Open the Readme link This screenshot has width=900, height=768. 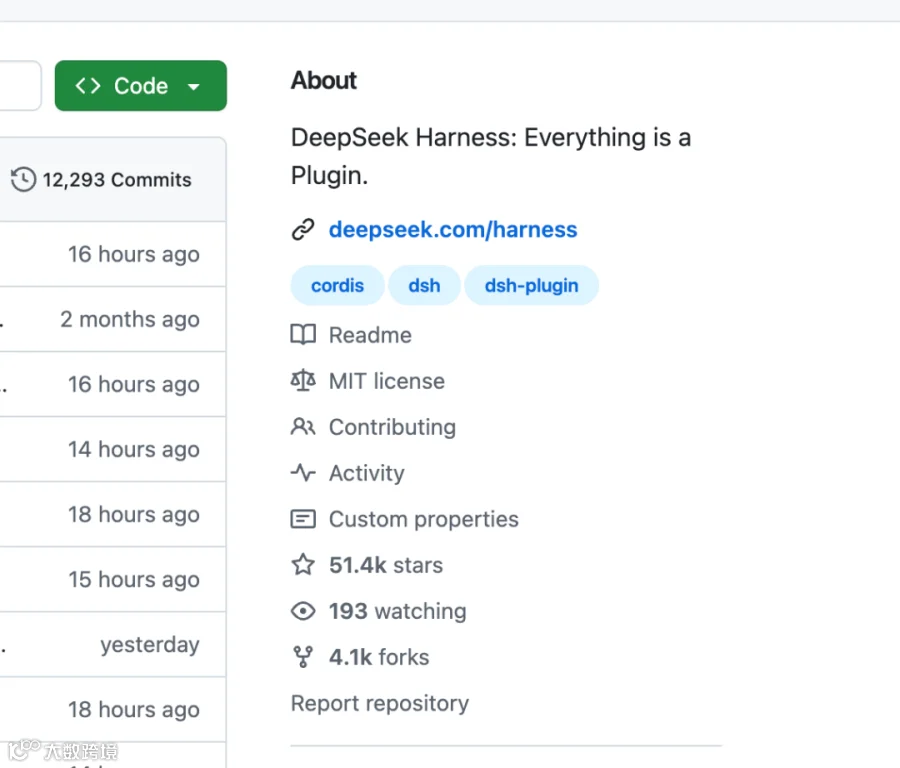[370, 335]
